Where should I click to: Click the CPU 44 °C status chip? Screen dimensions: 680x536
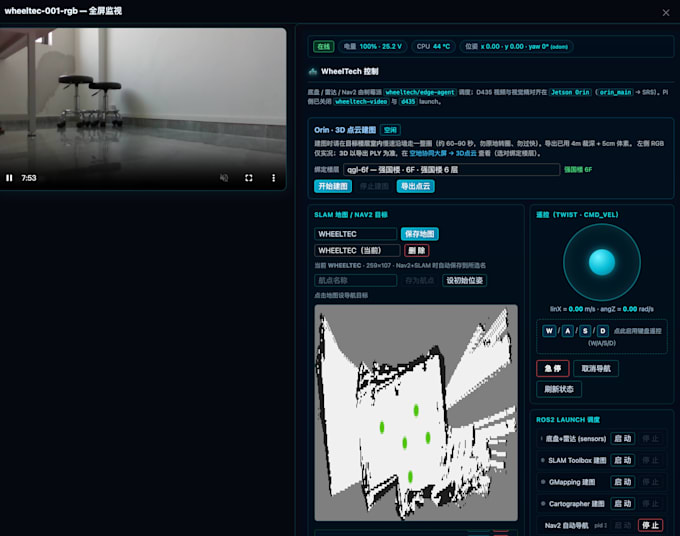pos(433,46)
